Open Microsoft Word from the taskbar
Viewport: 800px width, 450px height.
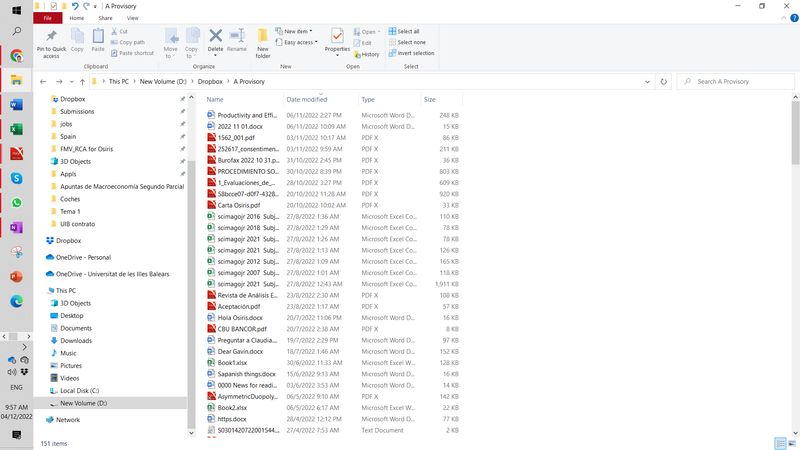(16, 104)
